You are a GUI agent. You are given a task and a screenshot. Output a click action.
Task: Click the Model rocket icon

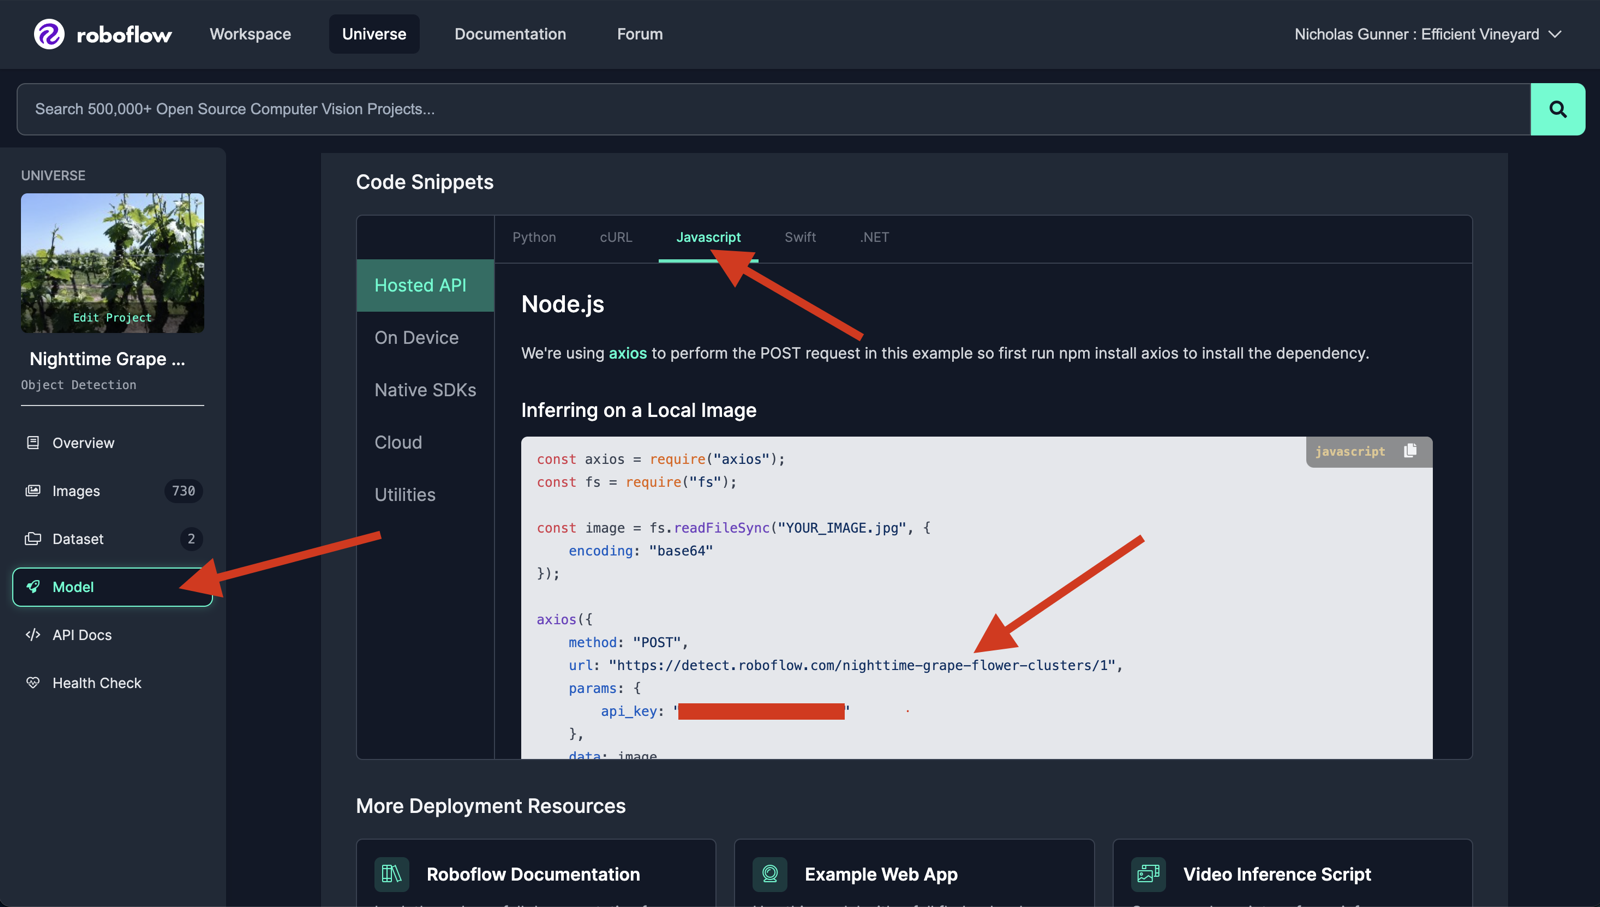point(33,586)
